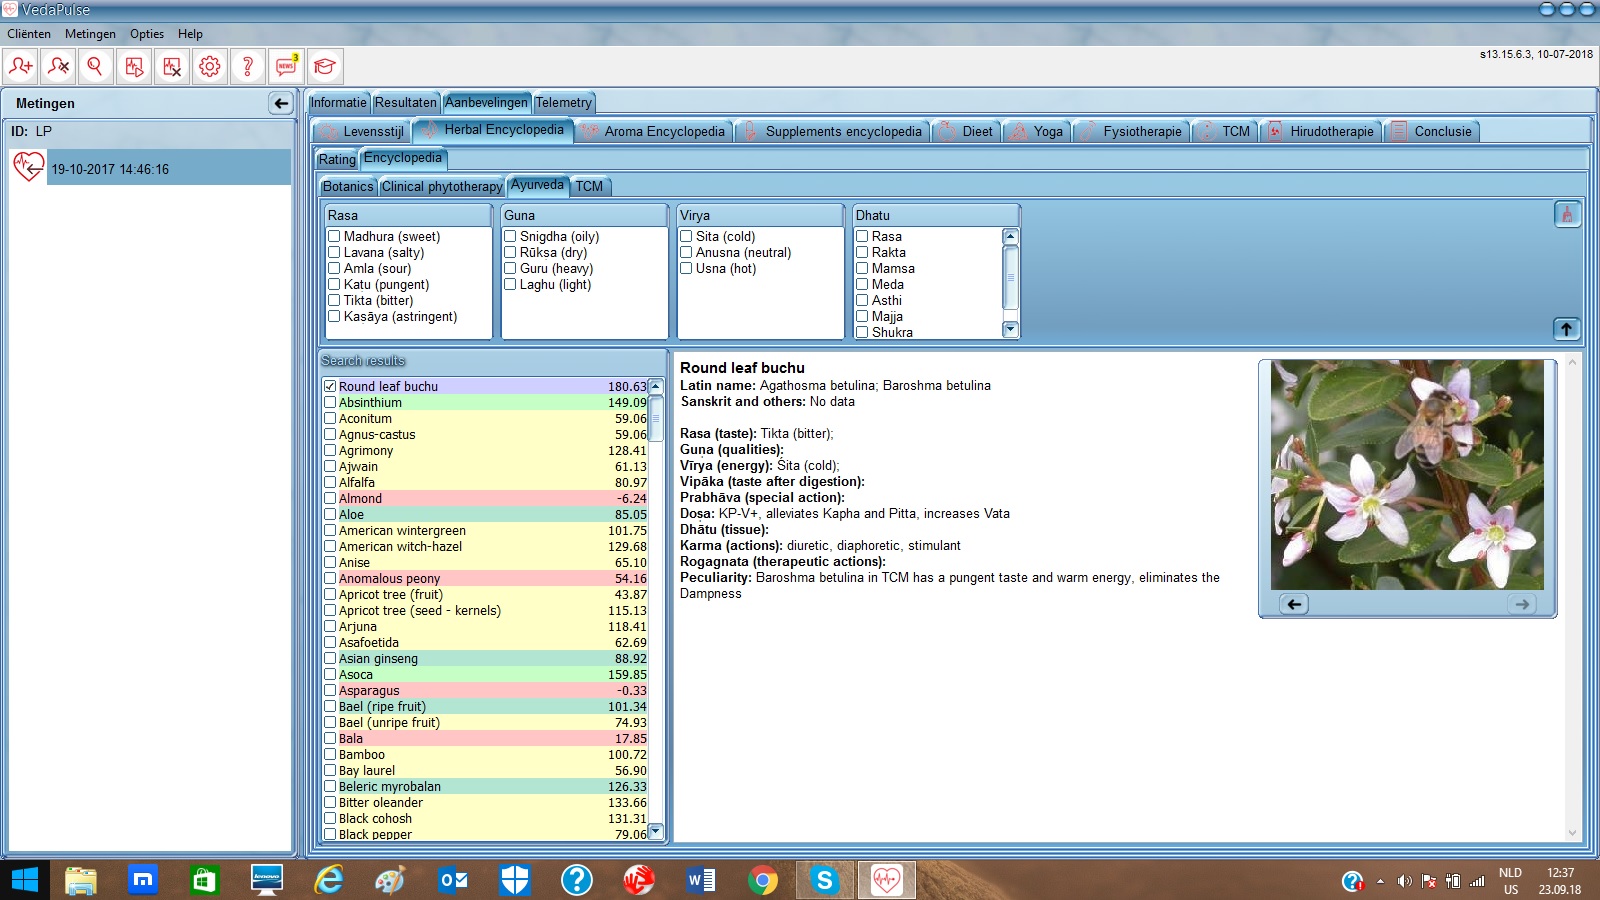Screen dimensions: 1600x900
Task: Collapse the Metingen panel with the left arrow
Action: coord(281,103)
